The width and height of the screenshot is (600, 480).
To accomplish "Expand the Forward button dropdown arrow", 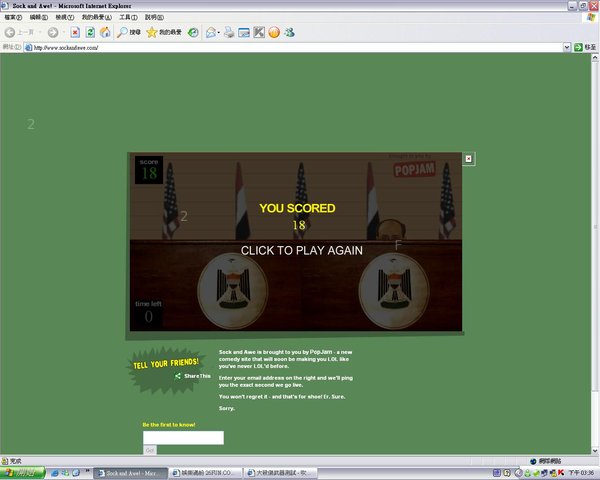I will pos(63,32).
